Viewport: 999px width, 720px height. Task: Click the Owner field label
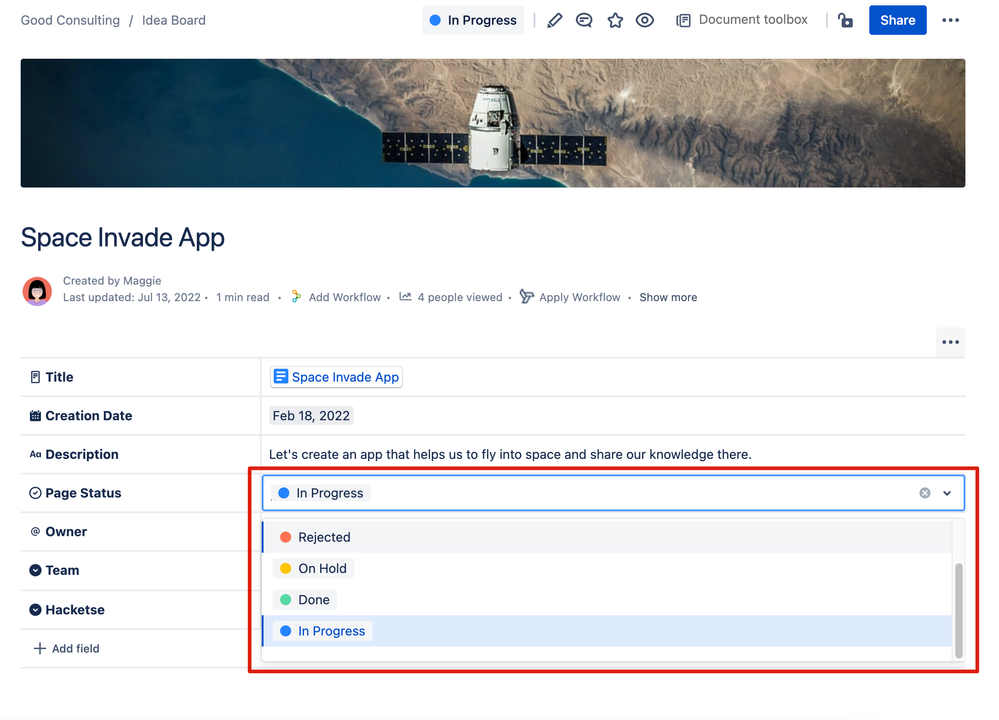point(66,532)
